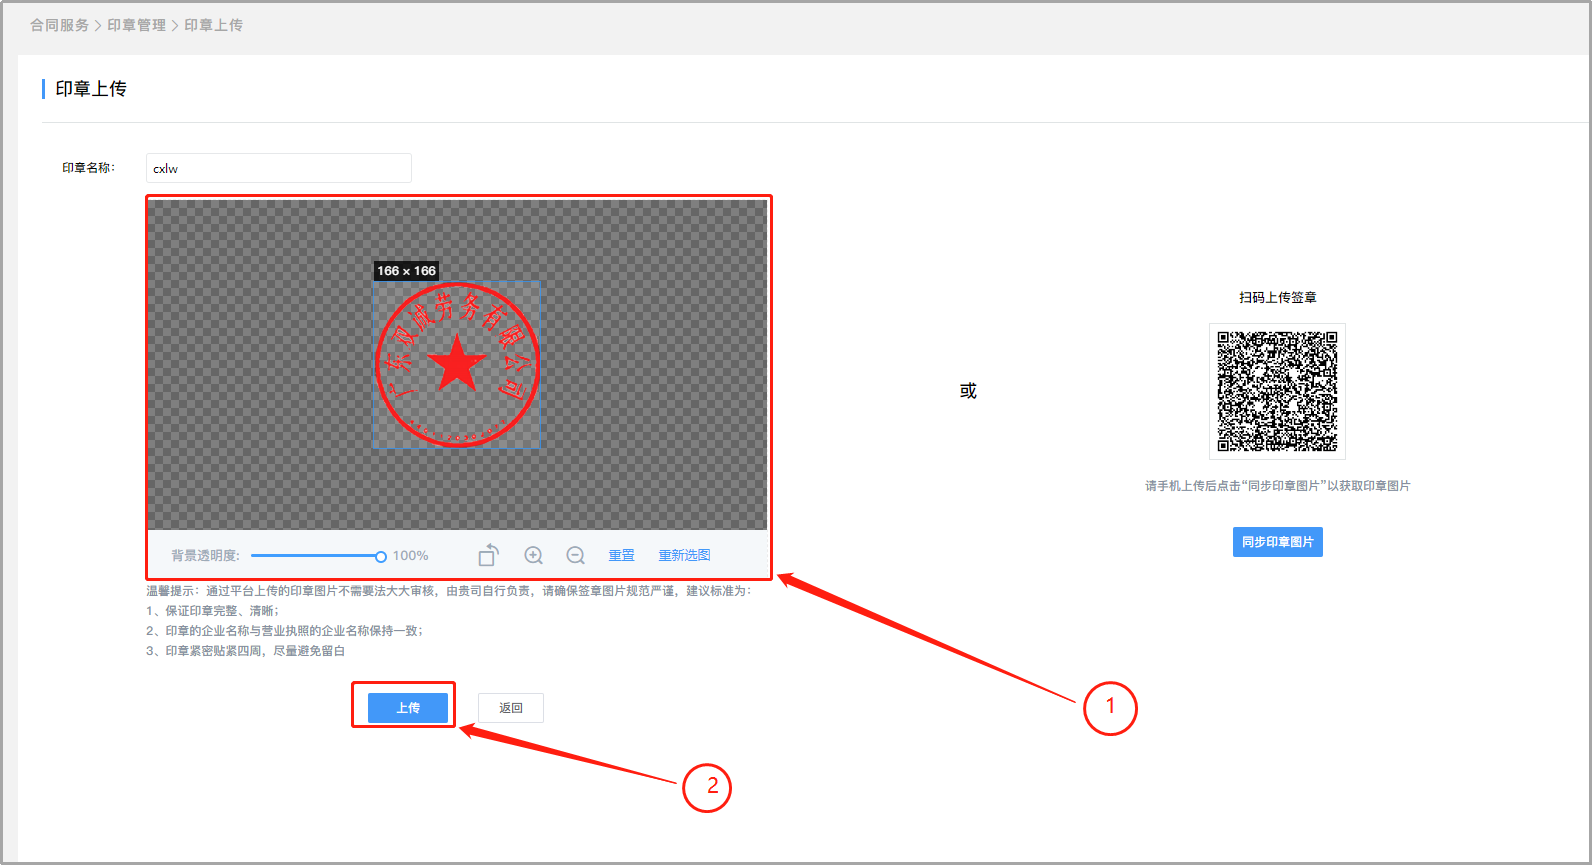
Task: Zoom out of the seal image
Action: (x=576, y=555)
